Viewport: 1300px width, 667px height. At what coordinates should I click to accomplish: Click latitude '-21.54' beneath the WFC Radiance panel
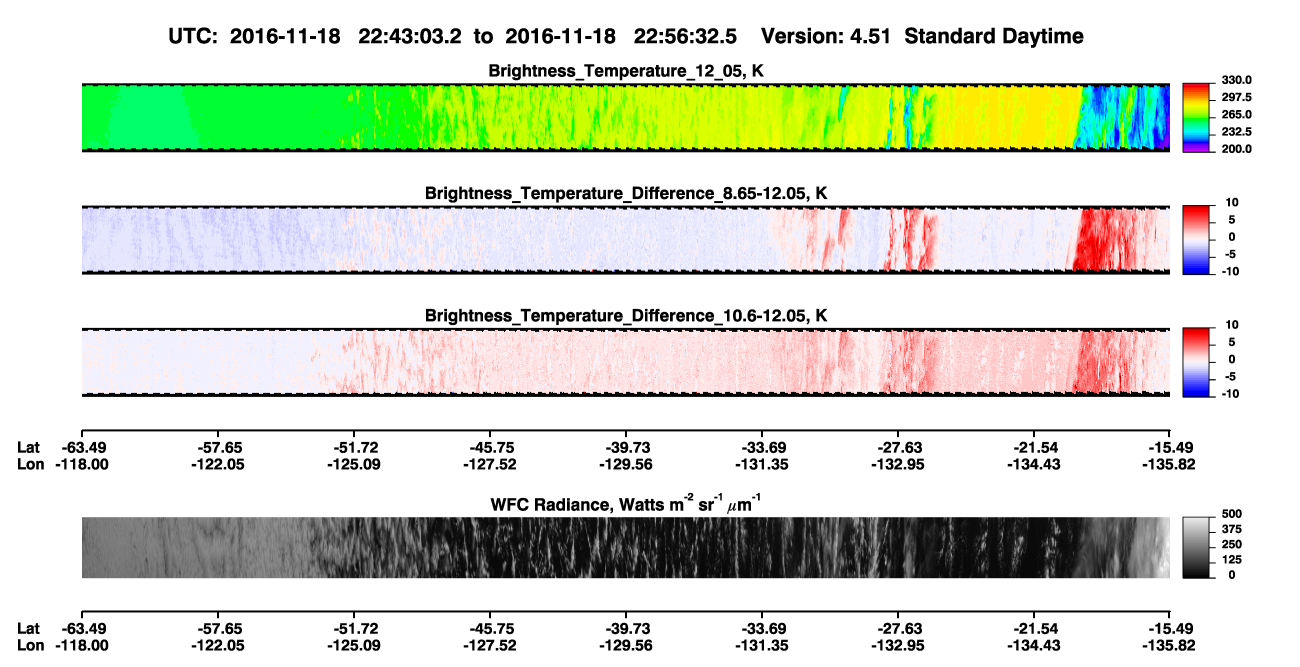[x=1034, y=628]
